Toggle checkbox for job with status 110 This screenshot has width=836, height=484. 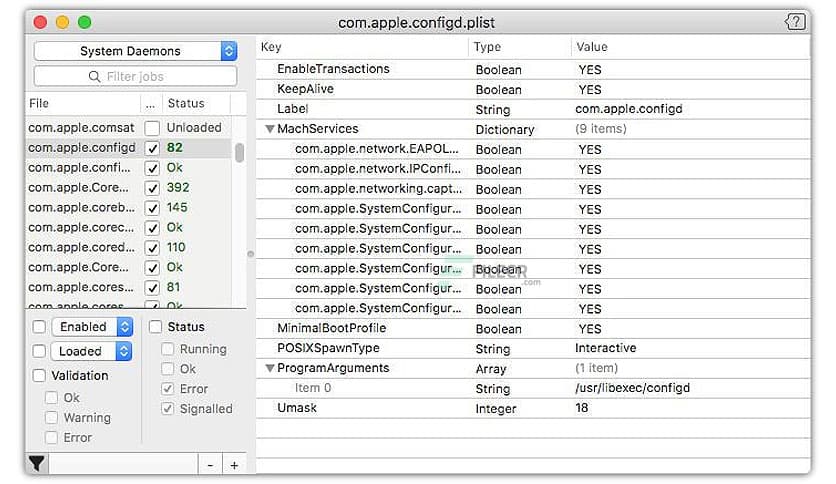[x=152, y=248]
